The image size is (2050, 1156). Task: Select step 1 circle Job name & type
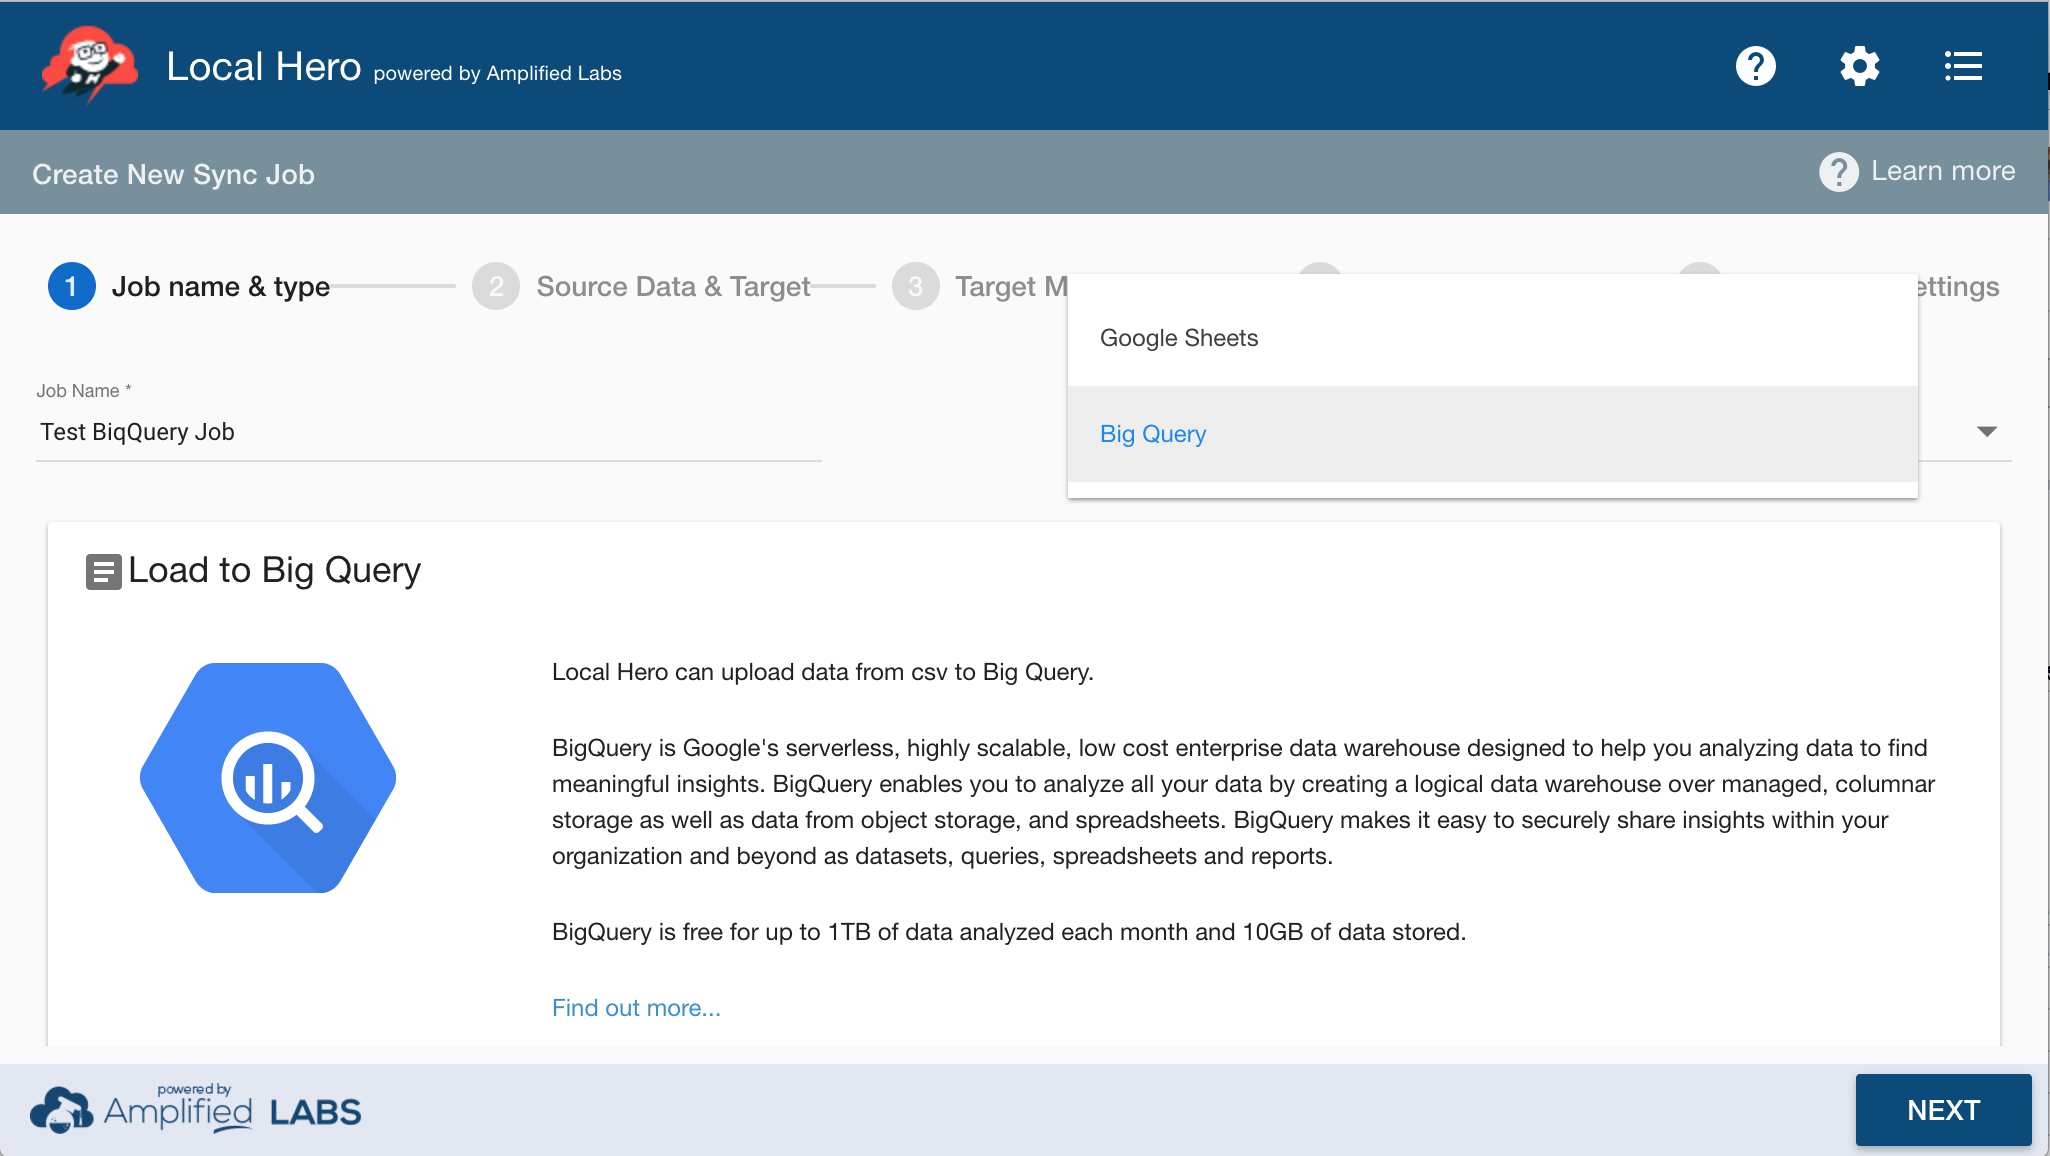pos(71,287)
